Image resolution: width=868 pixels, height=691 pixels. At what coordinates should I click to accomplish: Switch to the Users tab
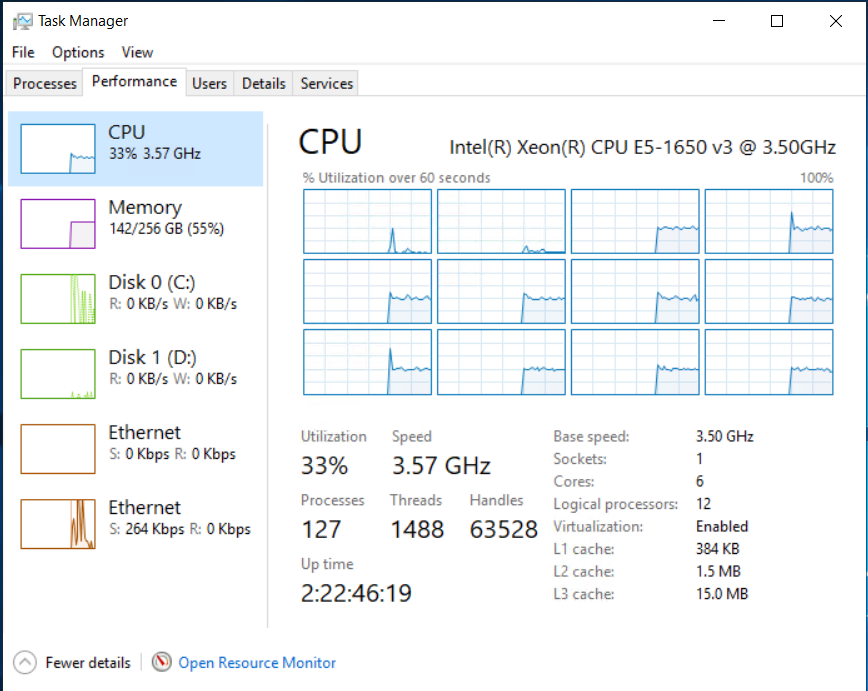tap(209, 84)
